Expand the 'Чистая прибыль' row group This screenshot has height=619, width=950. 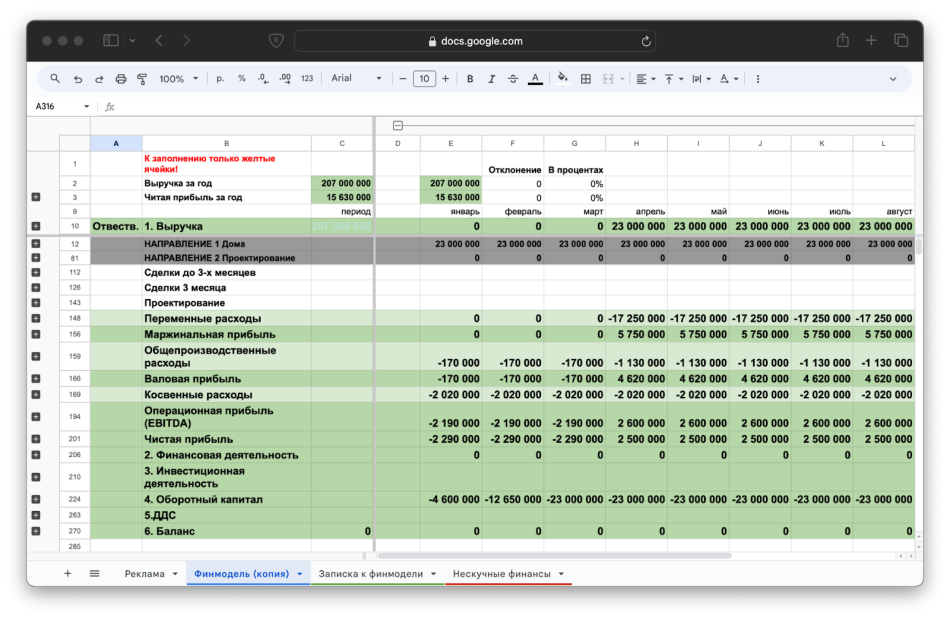pos(36,439)
